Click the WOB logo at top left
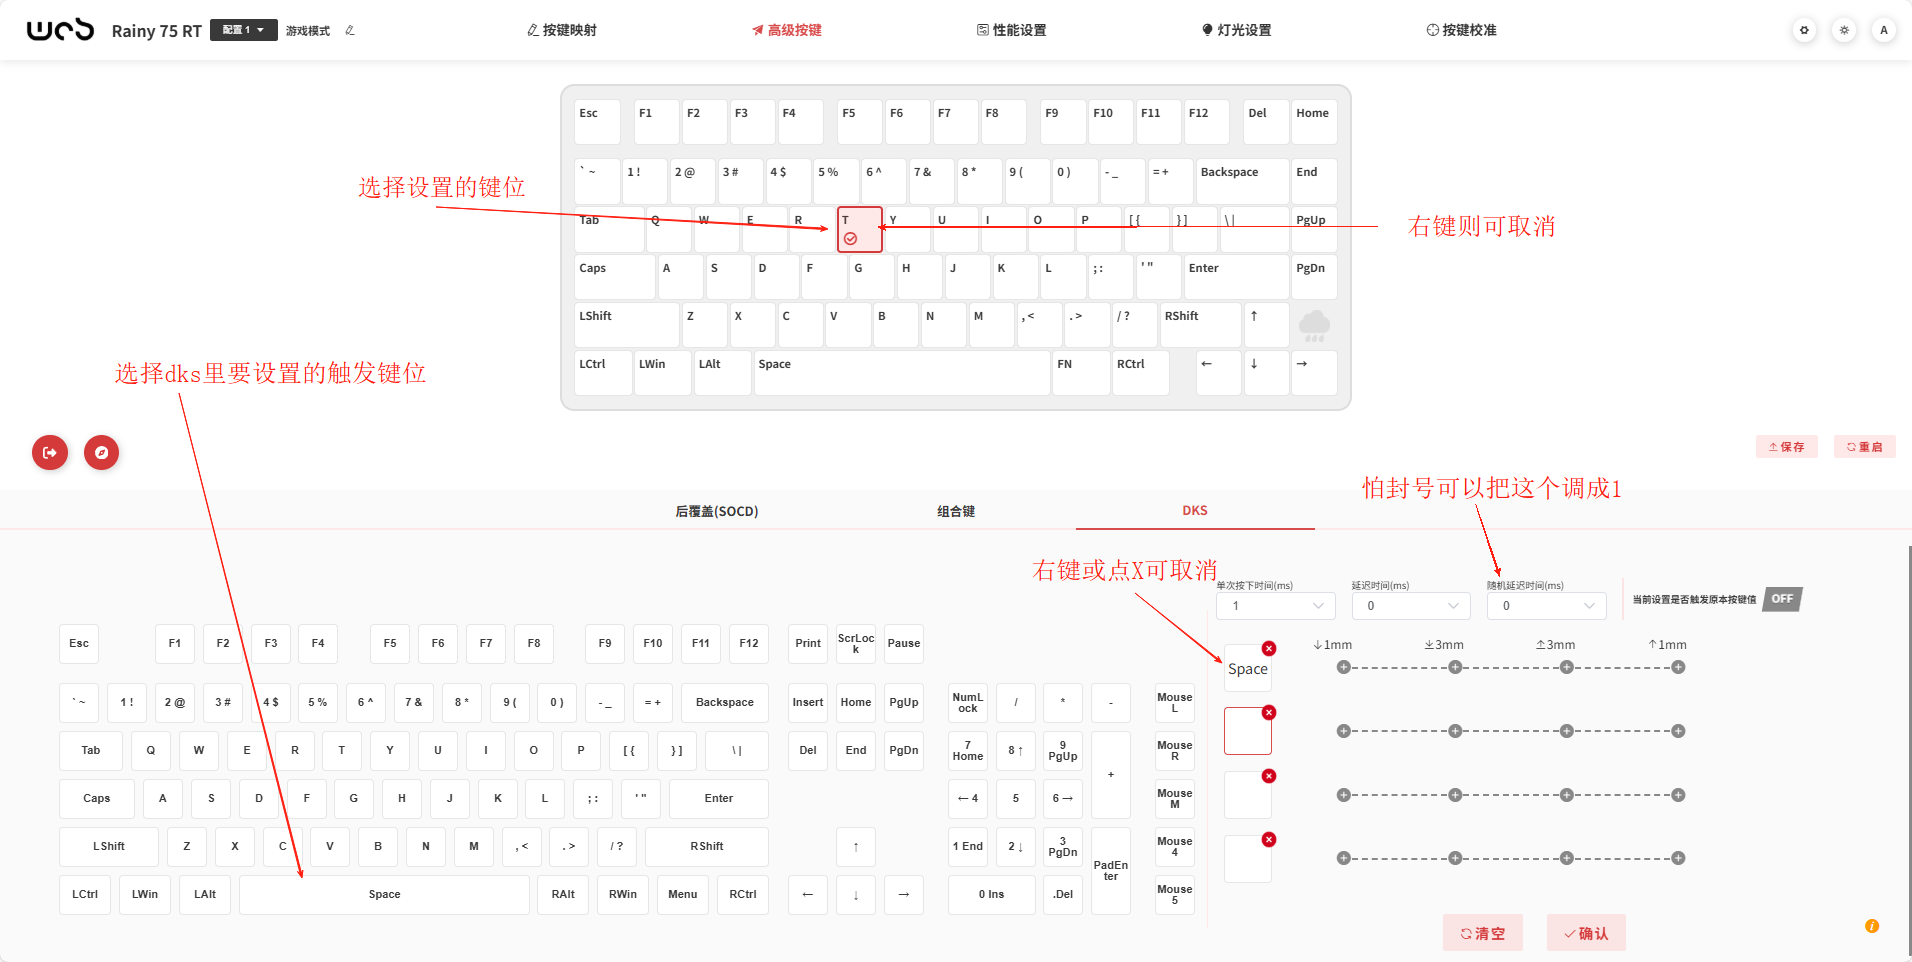1912x962 pixels. [x=60, y=30]
